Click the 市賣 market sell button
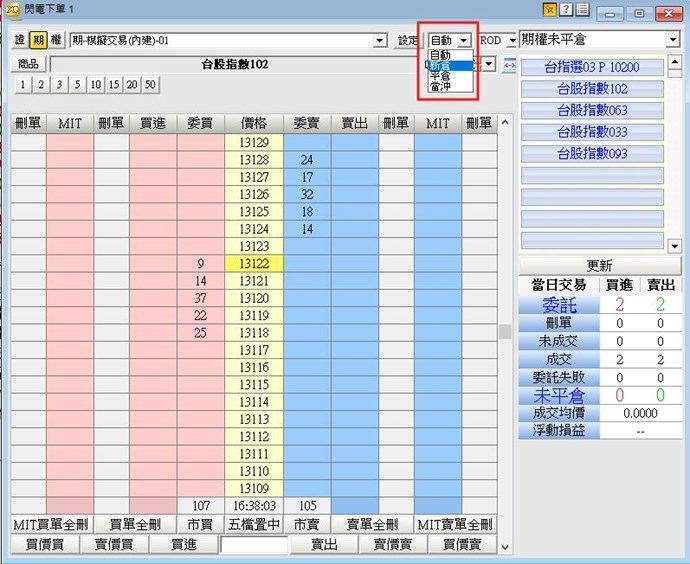This screenshot has height=564, width=690. (x=306, y=525)
